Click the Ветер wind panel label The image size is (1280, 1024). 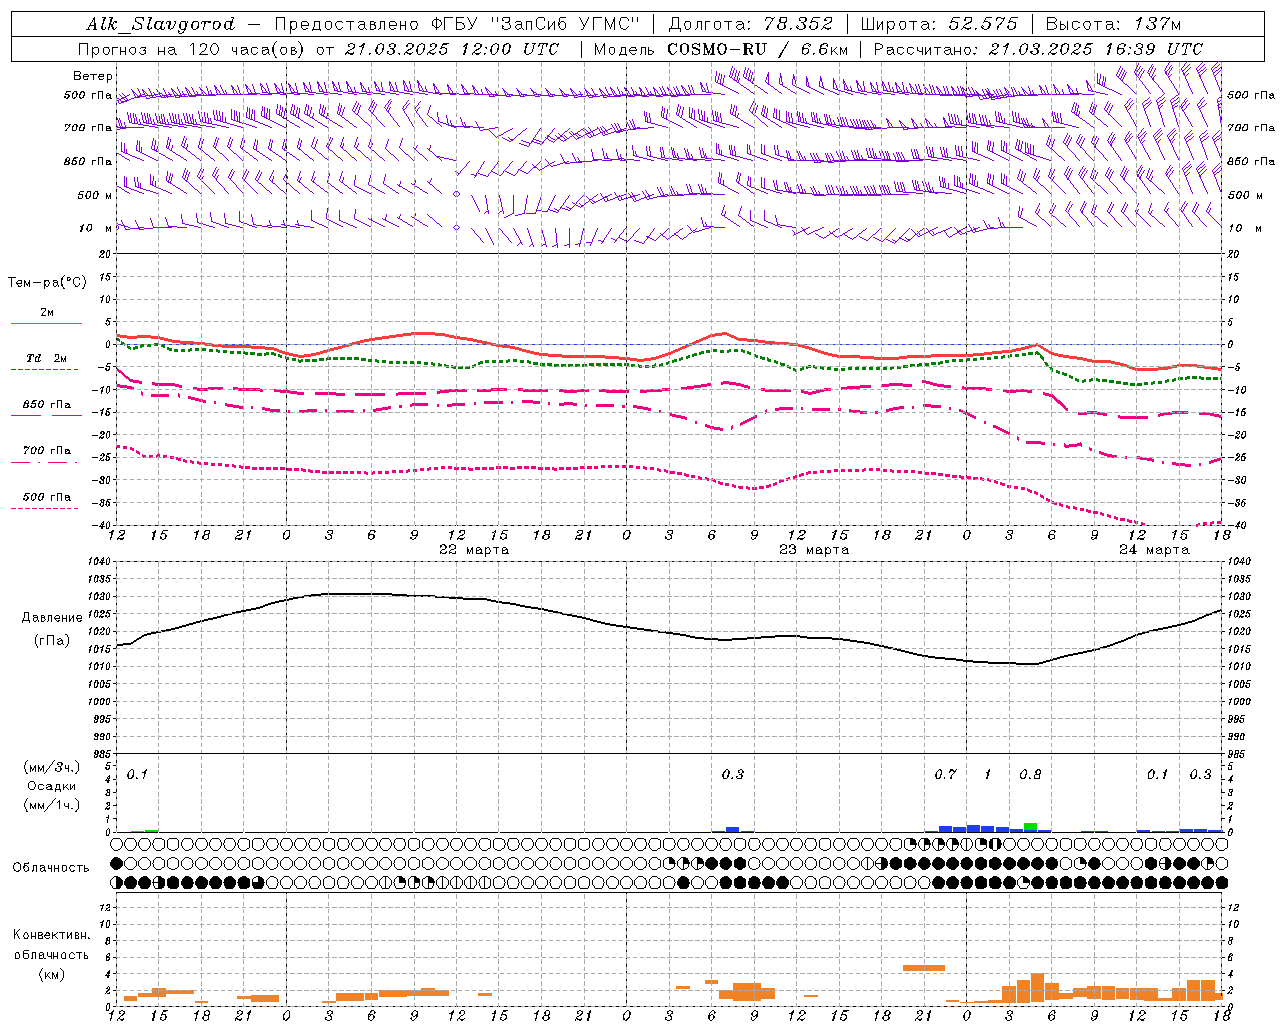[93, 76]
